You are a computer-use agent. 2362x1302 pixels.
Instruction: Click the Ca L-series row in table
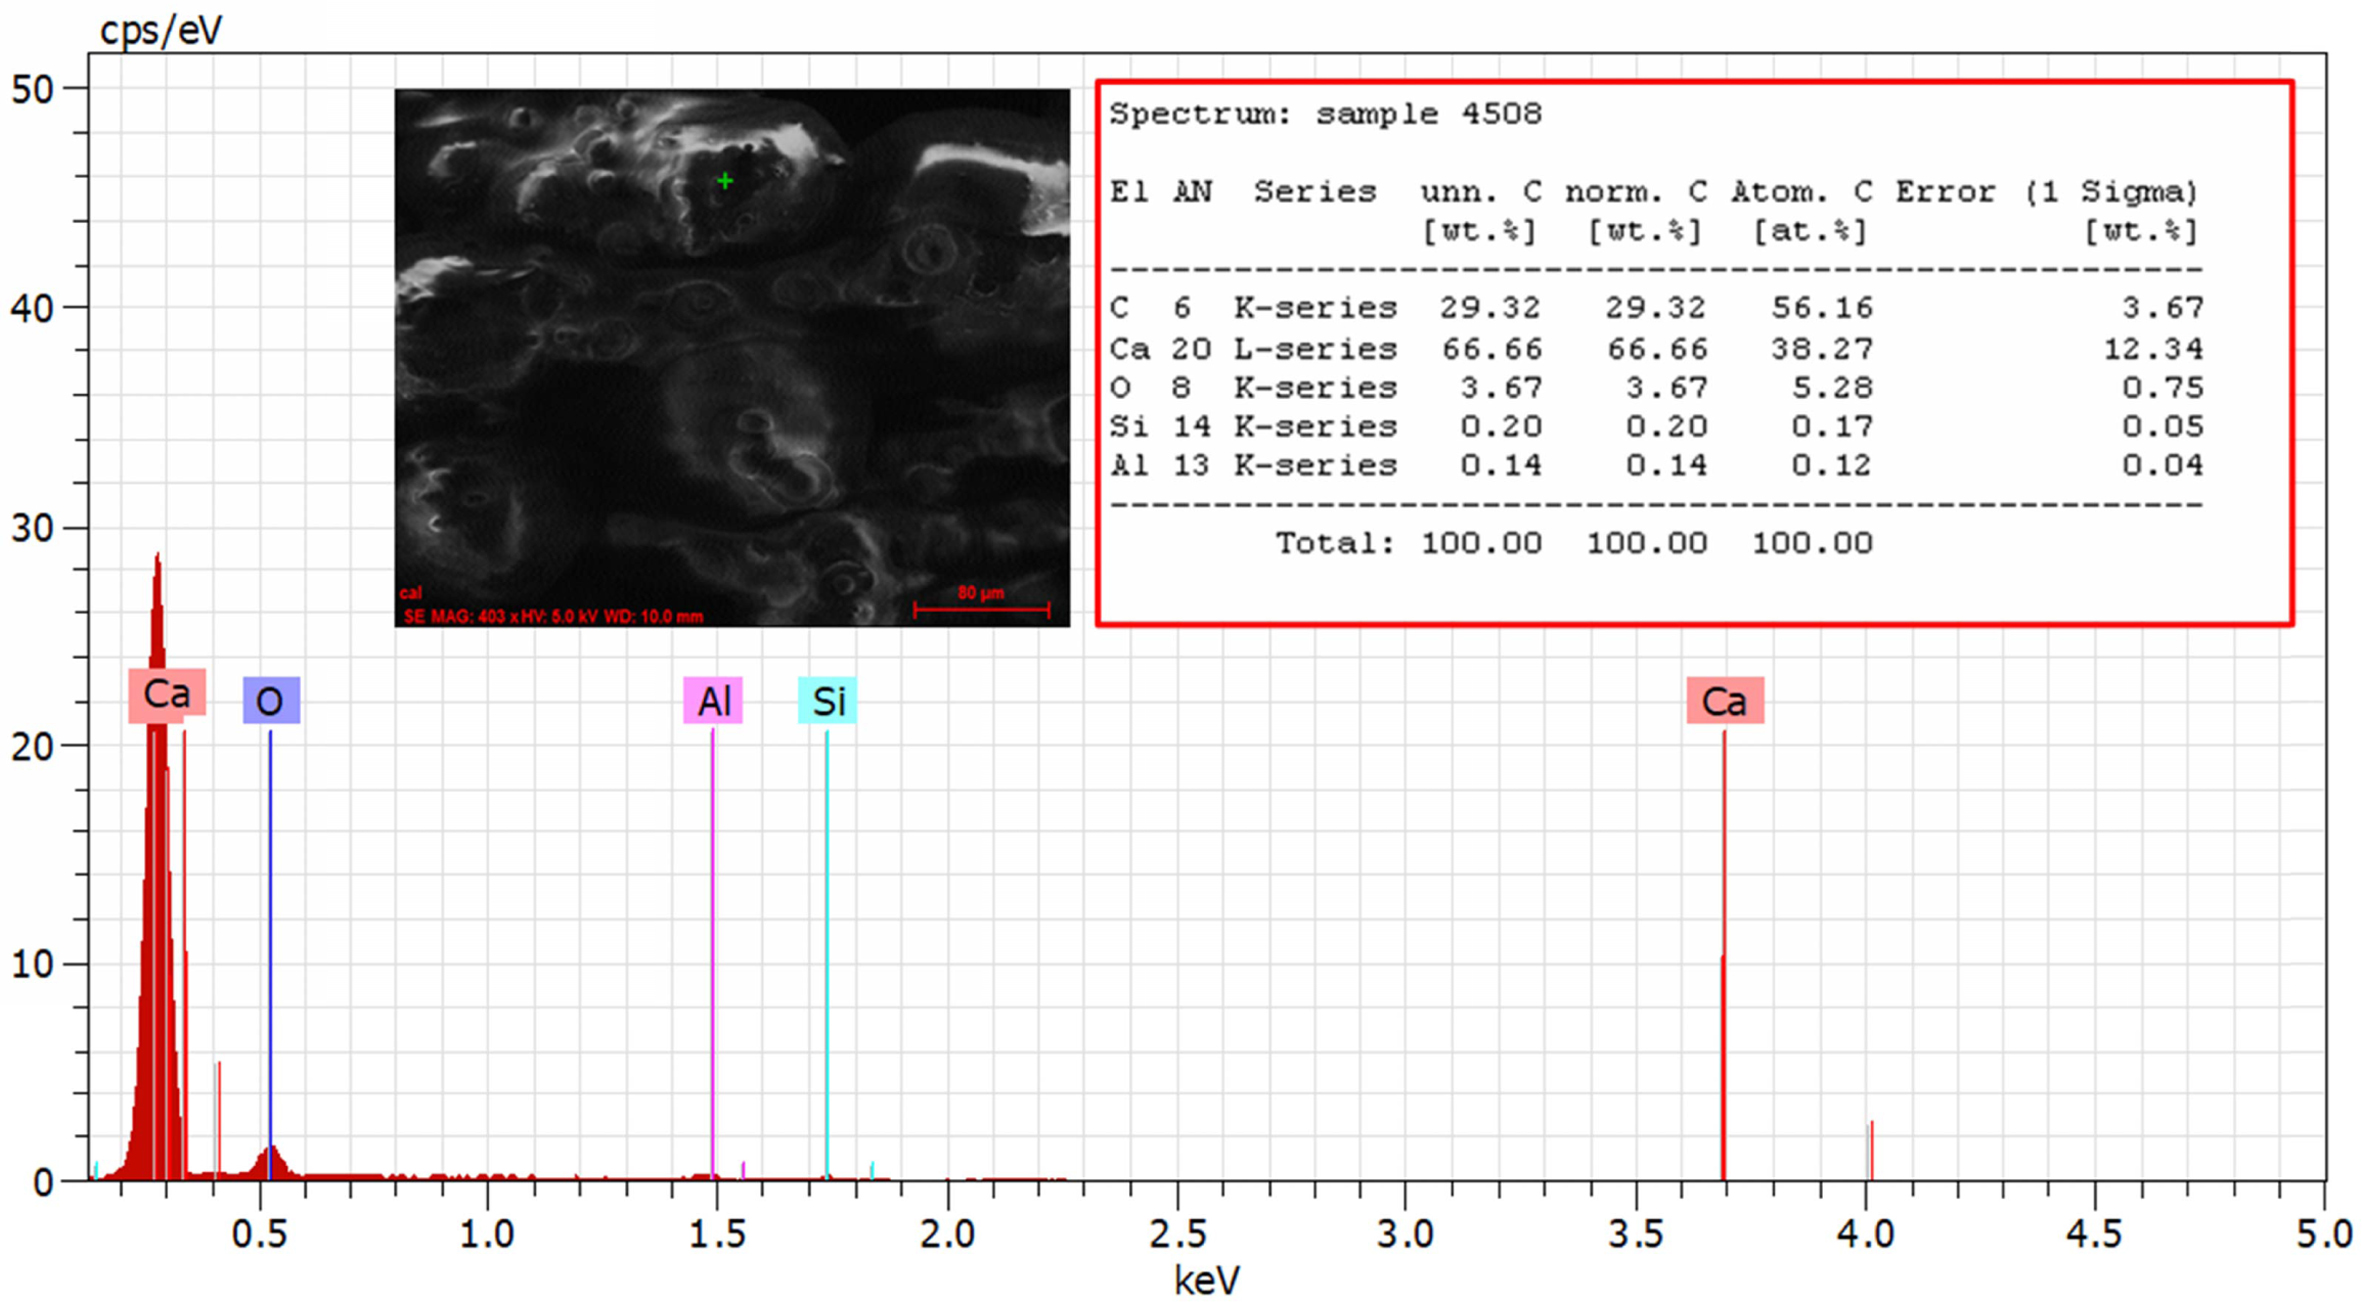1655,349
